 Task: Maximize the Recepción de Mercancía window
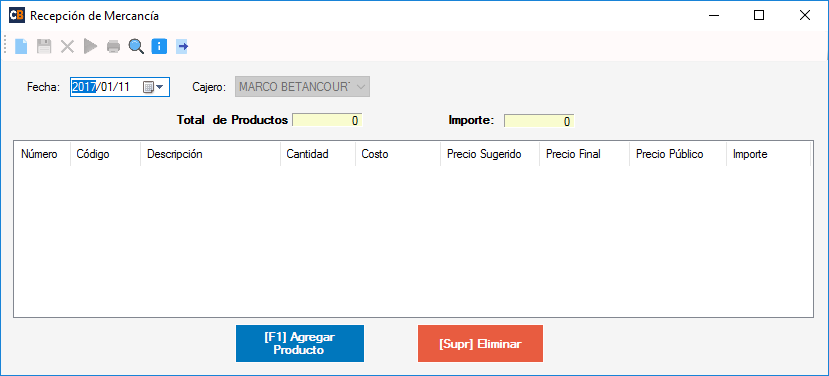759,15
